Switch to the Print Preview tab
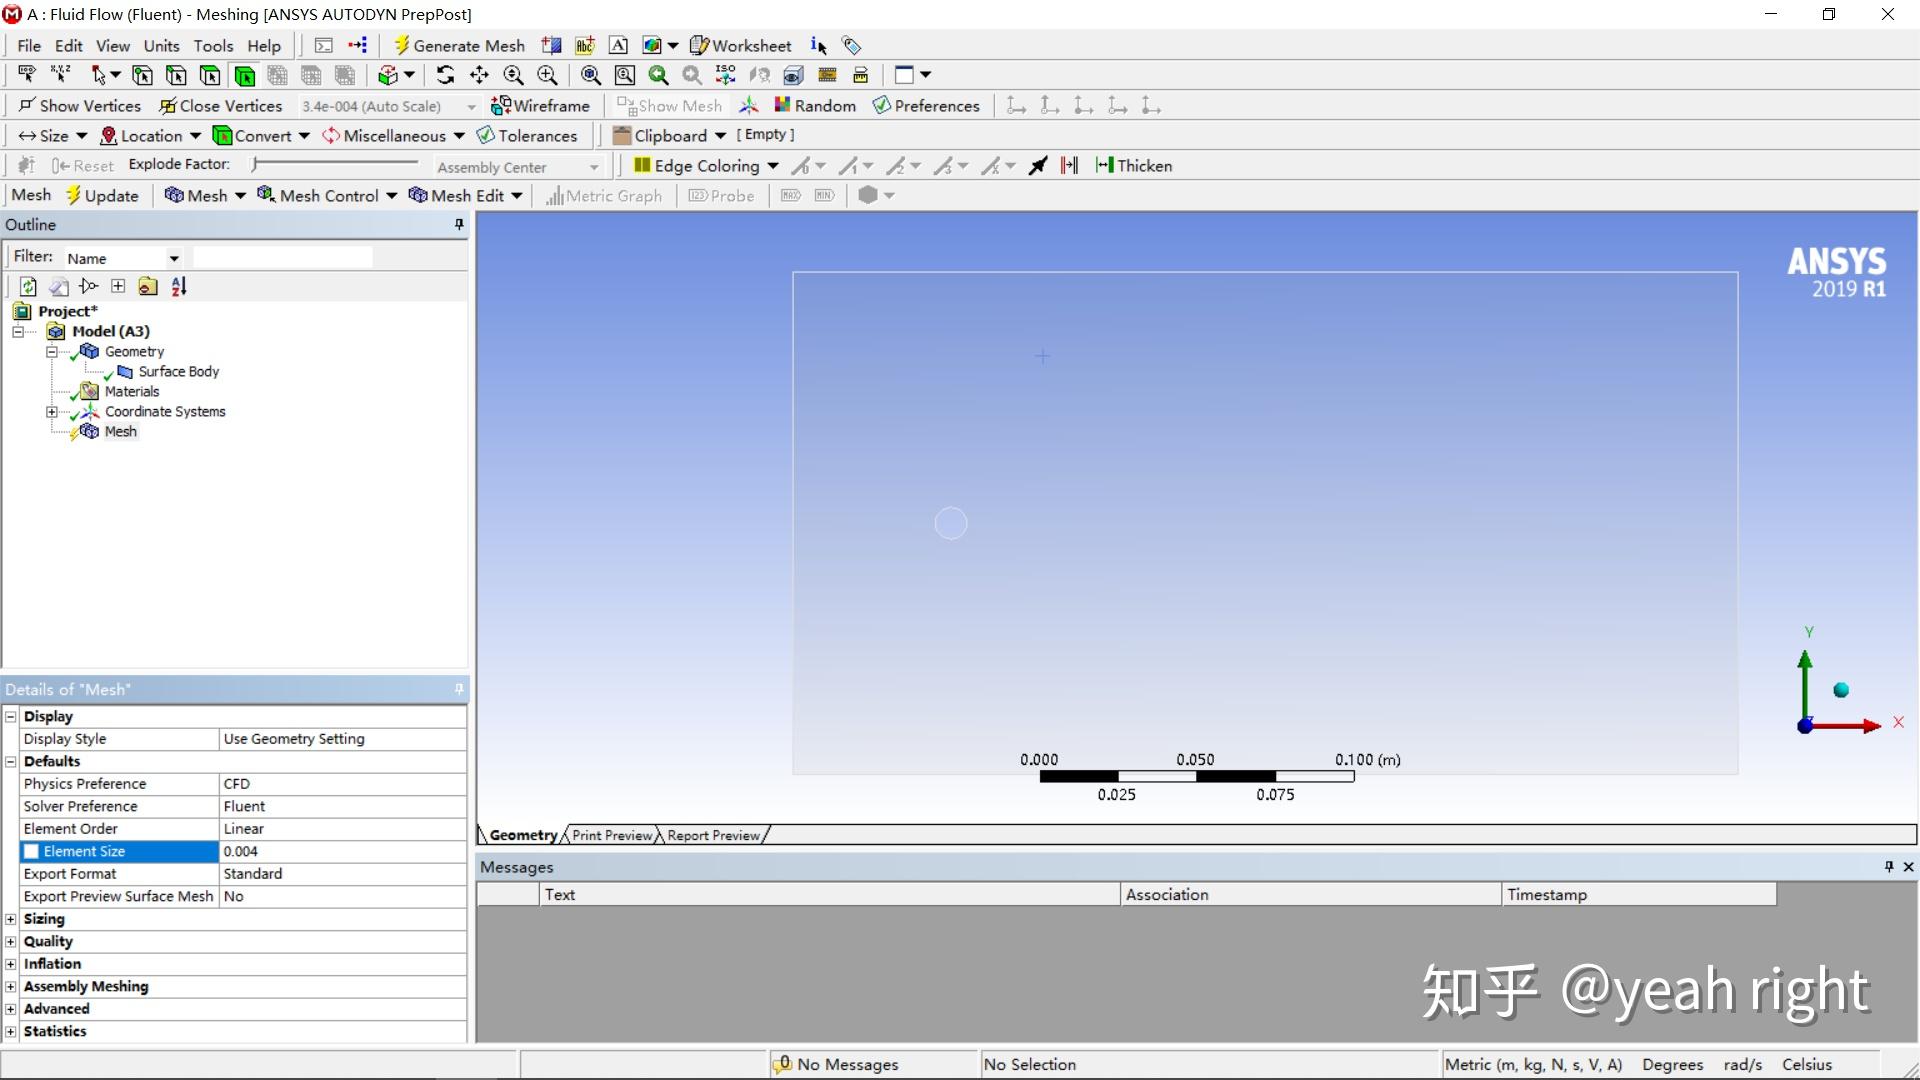The height and width of the screenshot is (1080, 1920). [x=611, y=835]
